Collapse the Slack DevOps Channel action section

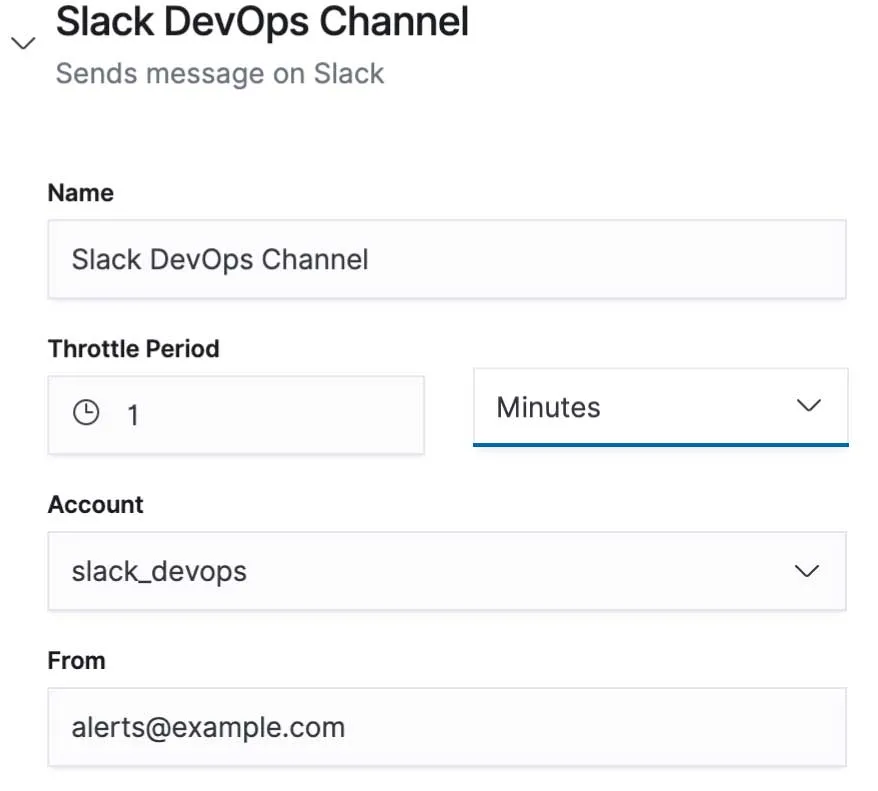point(22,43)
